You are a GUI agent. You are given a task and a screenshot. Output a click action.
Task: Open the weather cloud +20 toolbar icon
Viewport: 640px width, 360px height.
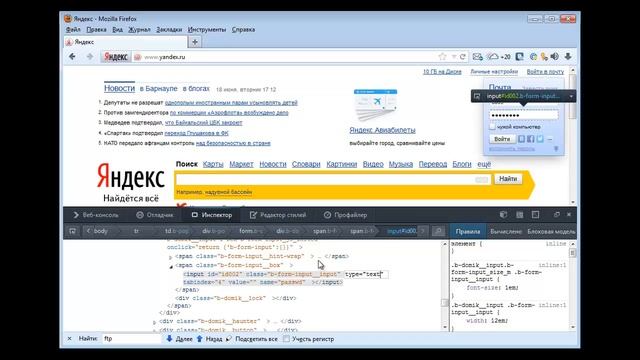pyautogui.click(x=499, y=57)
